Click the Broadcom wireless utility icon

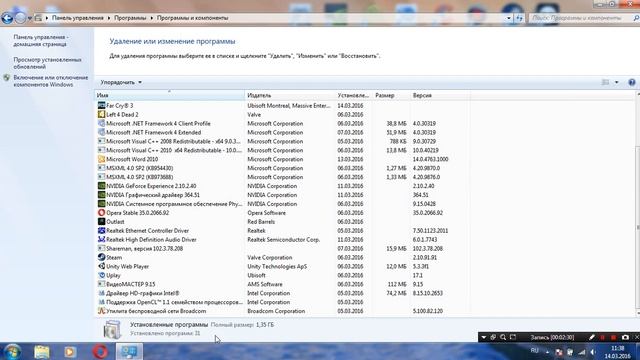pyautogui.click(x=101, y=311)
